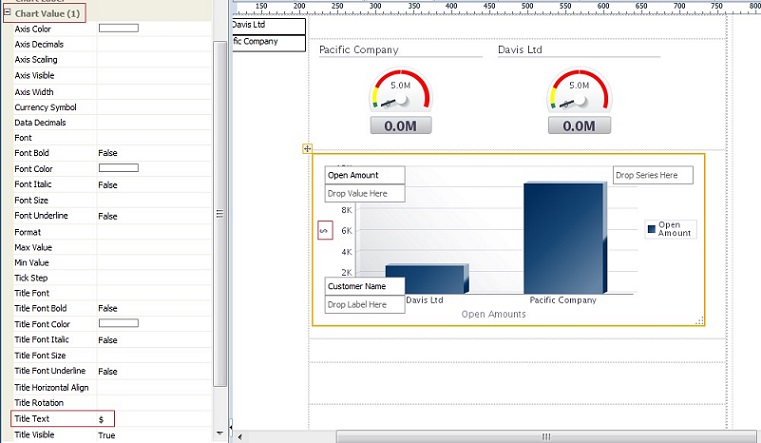
Task: Click the Title Font Underline value False
Action: pyautogui.click(x=108, y=372)
